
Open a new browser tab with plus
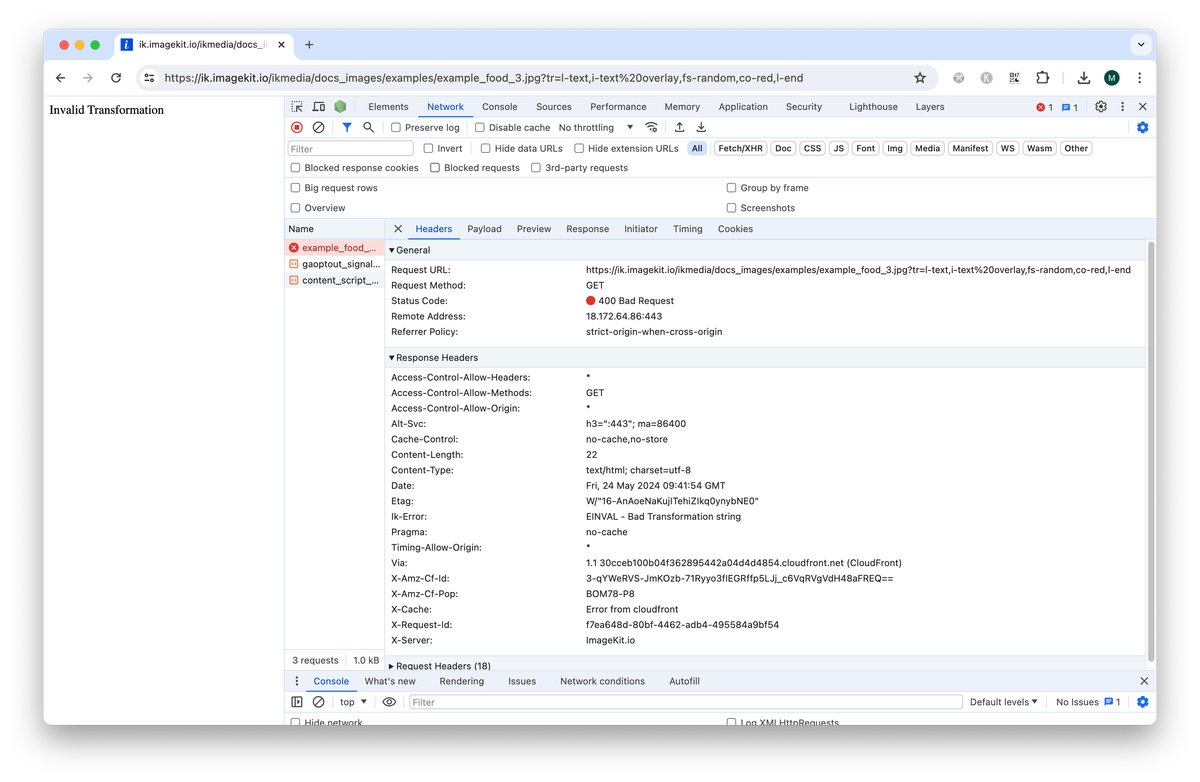[309, 45]
